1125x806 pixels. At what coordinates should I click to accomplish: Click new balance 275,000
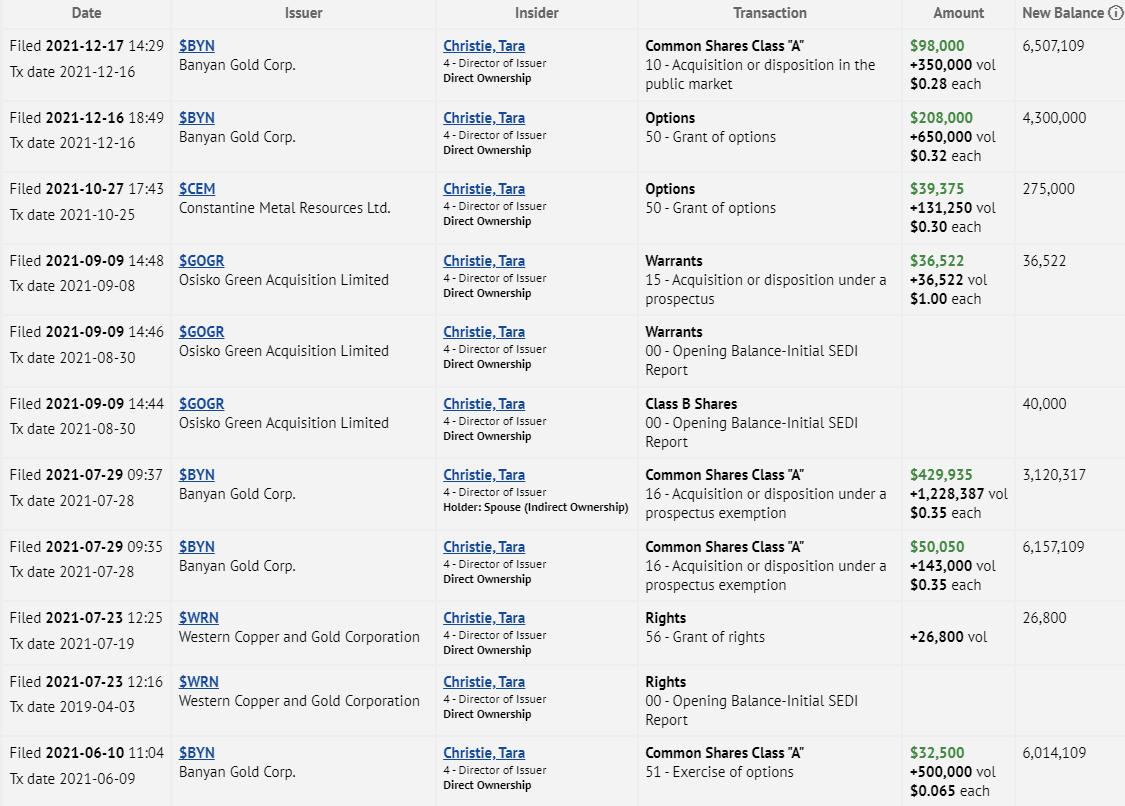point(1048,189)
